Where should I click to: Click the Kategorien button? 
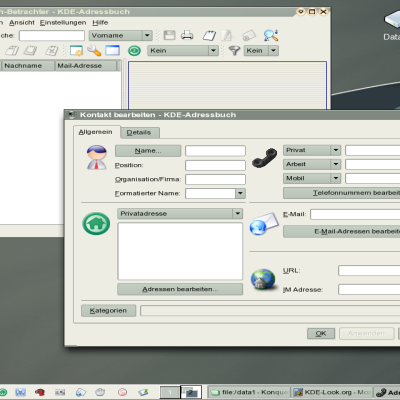(108, 311)
